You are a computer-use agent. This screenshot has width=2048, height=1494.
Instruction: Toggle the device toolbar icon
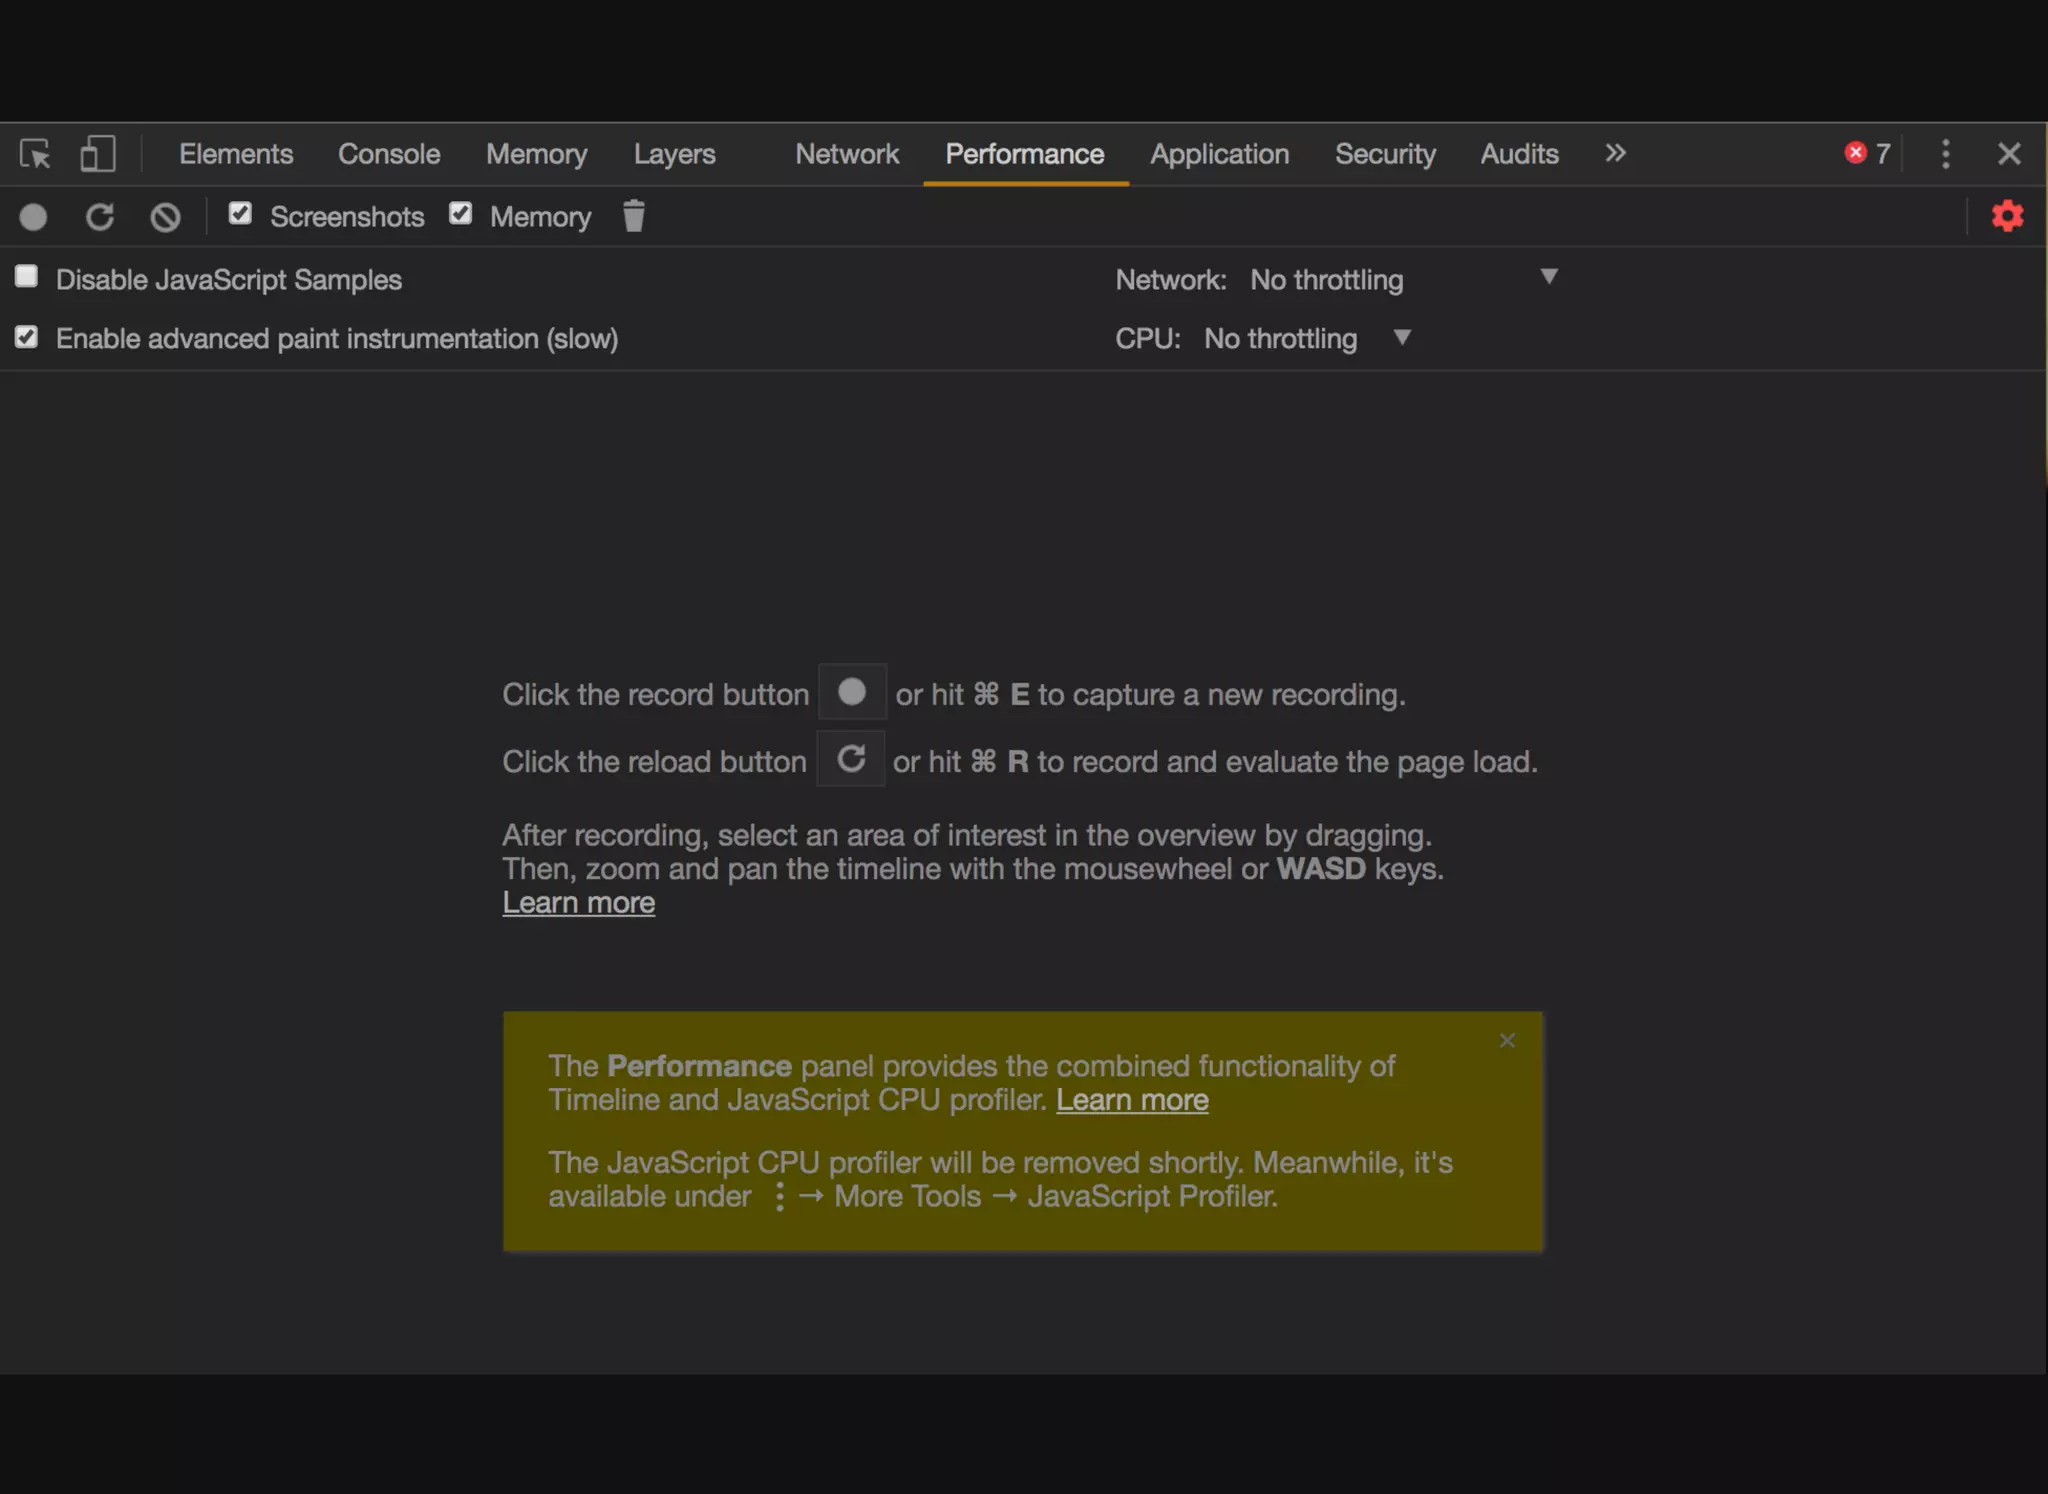pos(97,154)
